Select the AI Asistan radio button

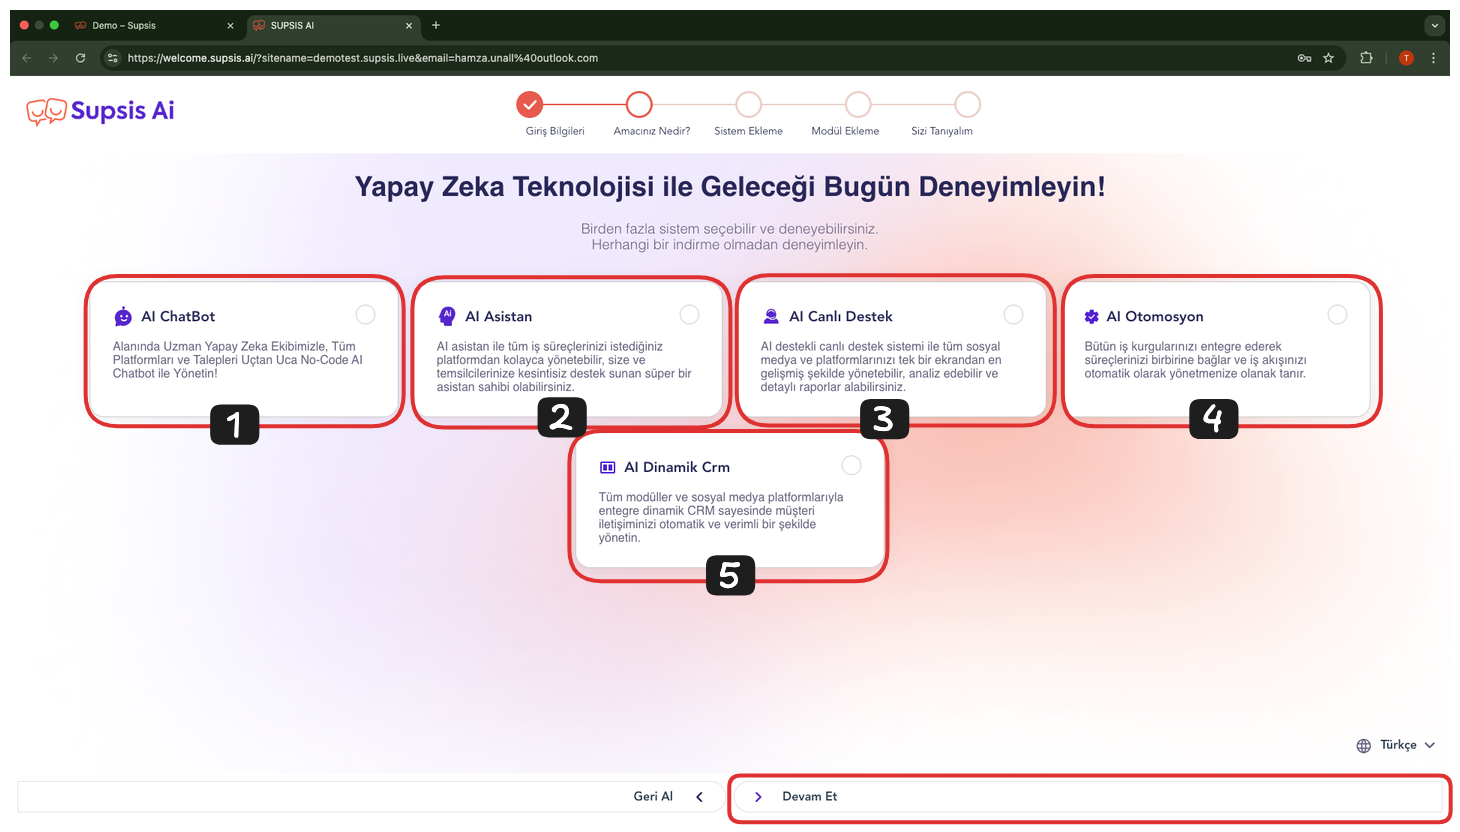click(x=690, y=315)
